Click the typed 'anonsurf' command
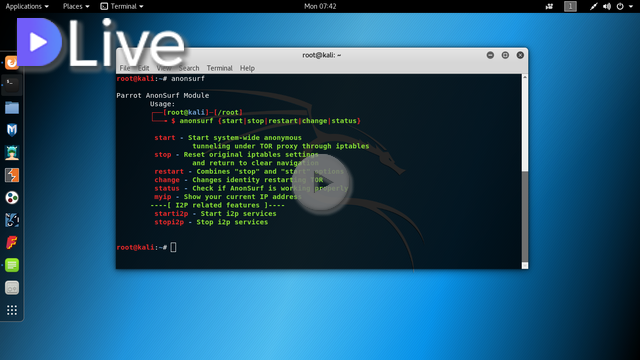640x360 pixels. (188, 78)
